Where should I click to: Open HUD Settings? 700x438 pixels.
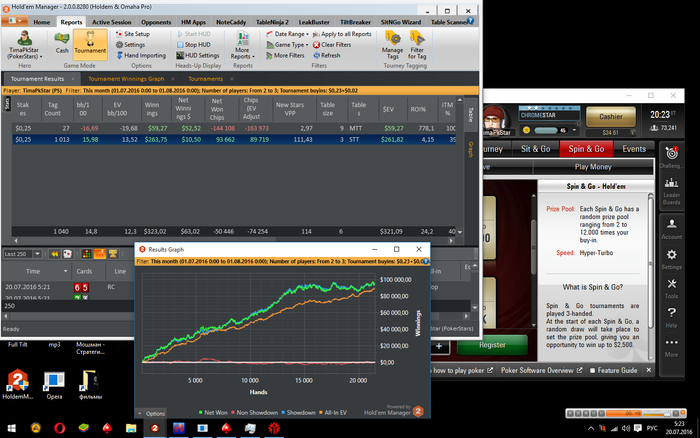click(198, 55)
